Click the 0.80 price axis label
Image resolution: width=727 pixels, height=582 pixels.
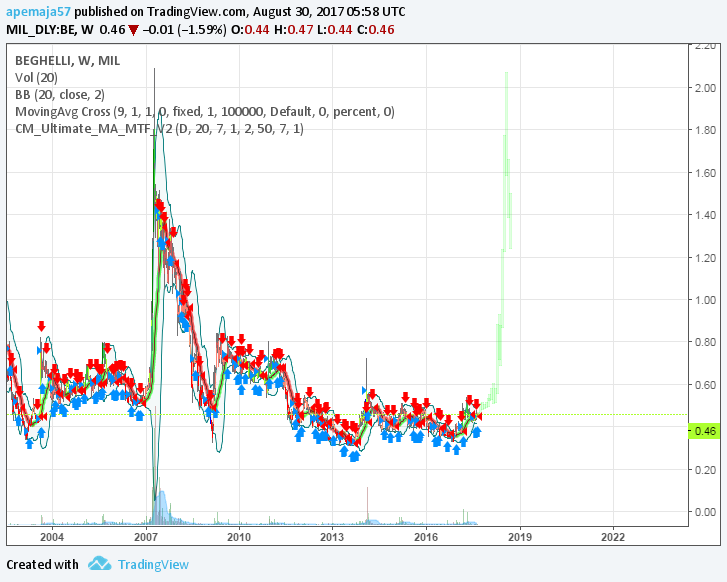(x=705, y=342)
